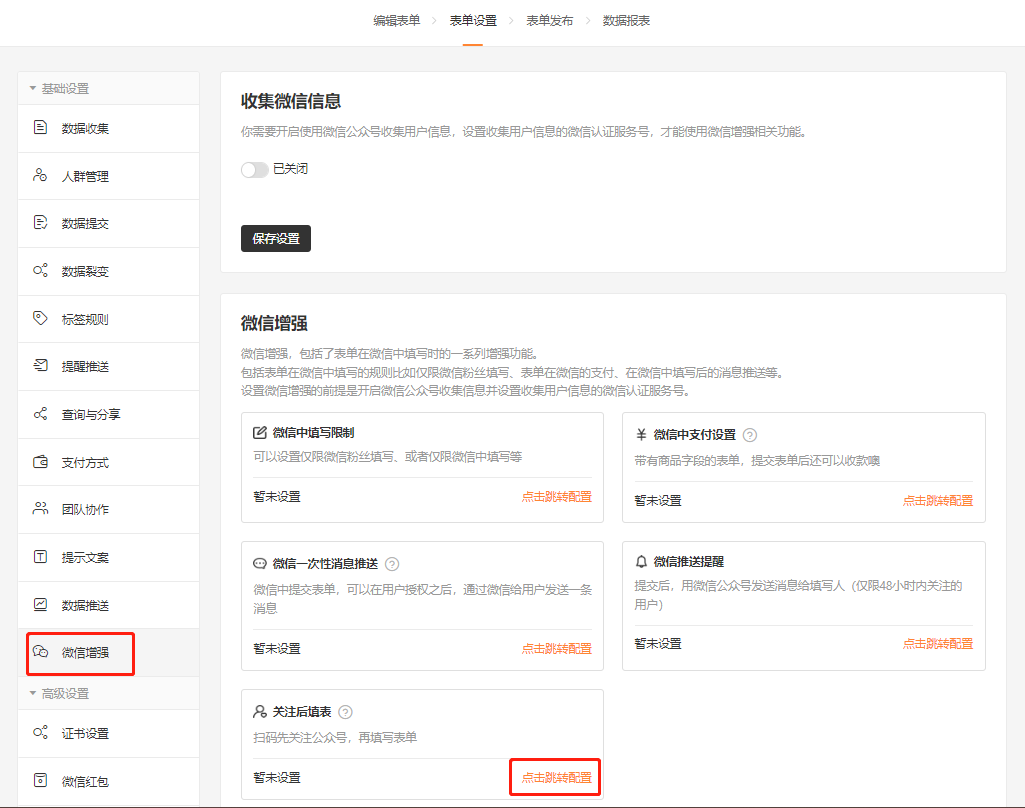
Task: Click 点击跳转配置 for 微信中填写限制
Action: tap(556, 497)
